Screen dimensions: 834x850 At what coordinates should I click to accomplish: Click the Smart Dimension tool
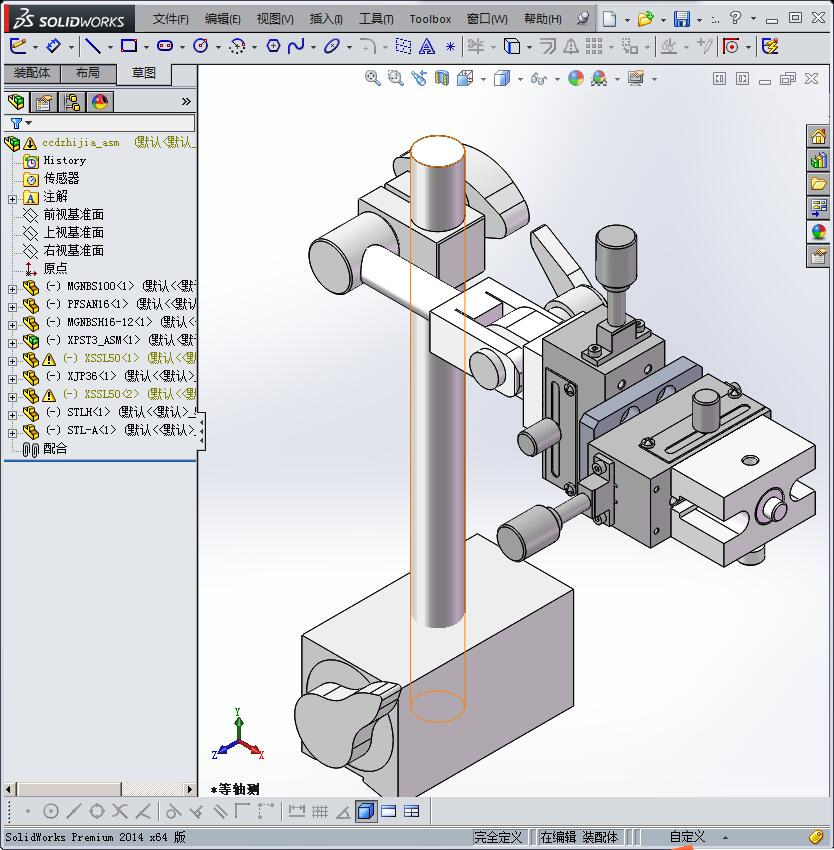pyautogui.click(x=53, y=46)
